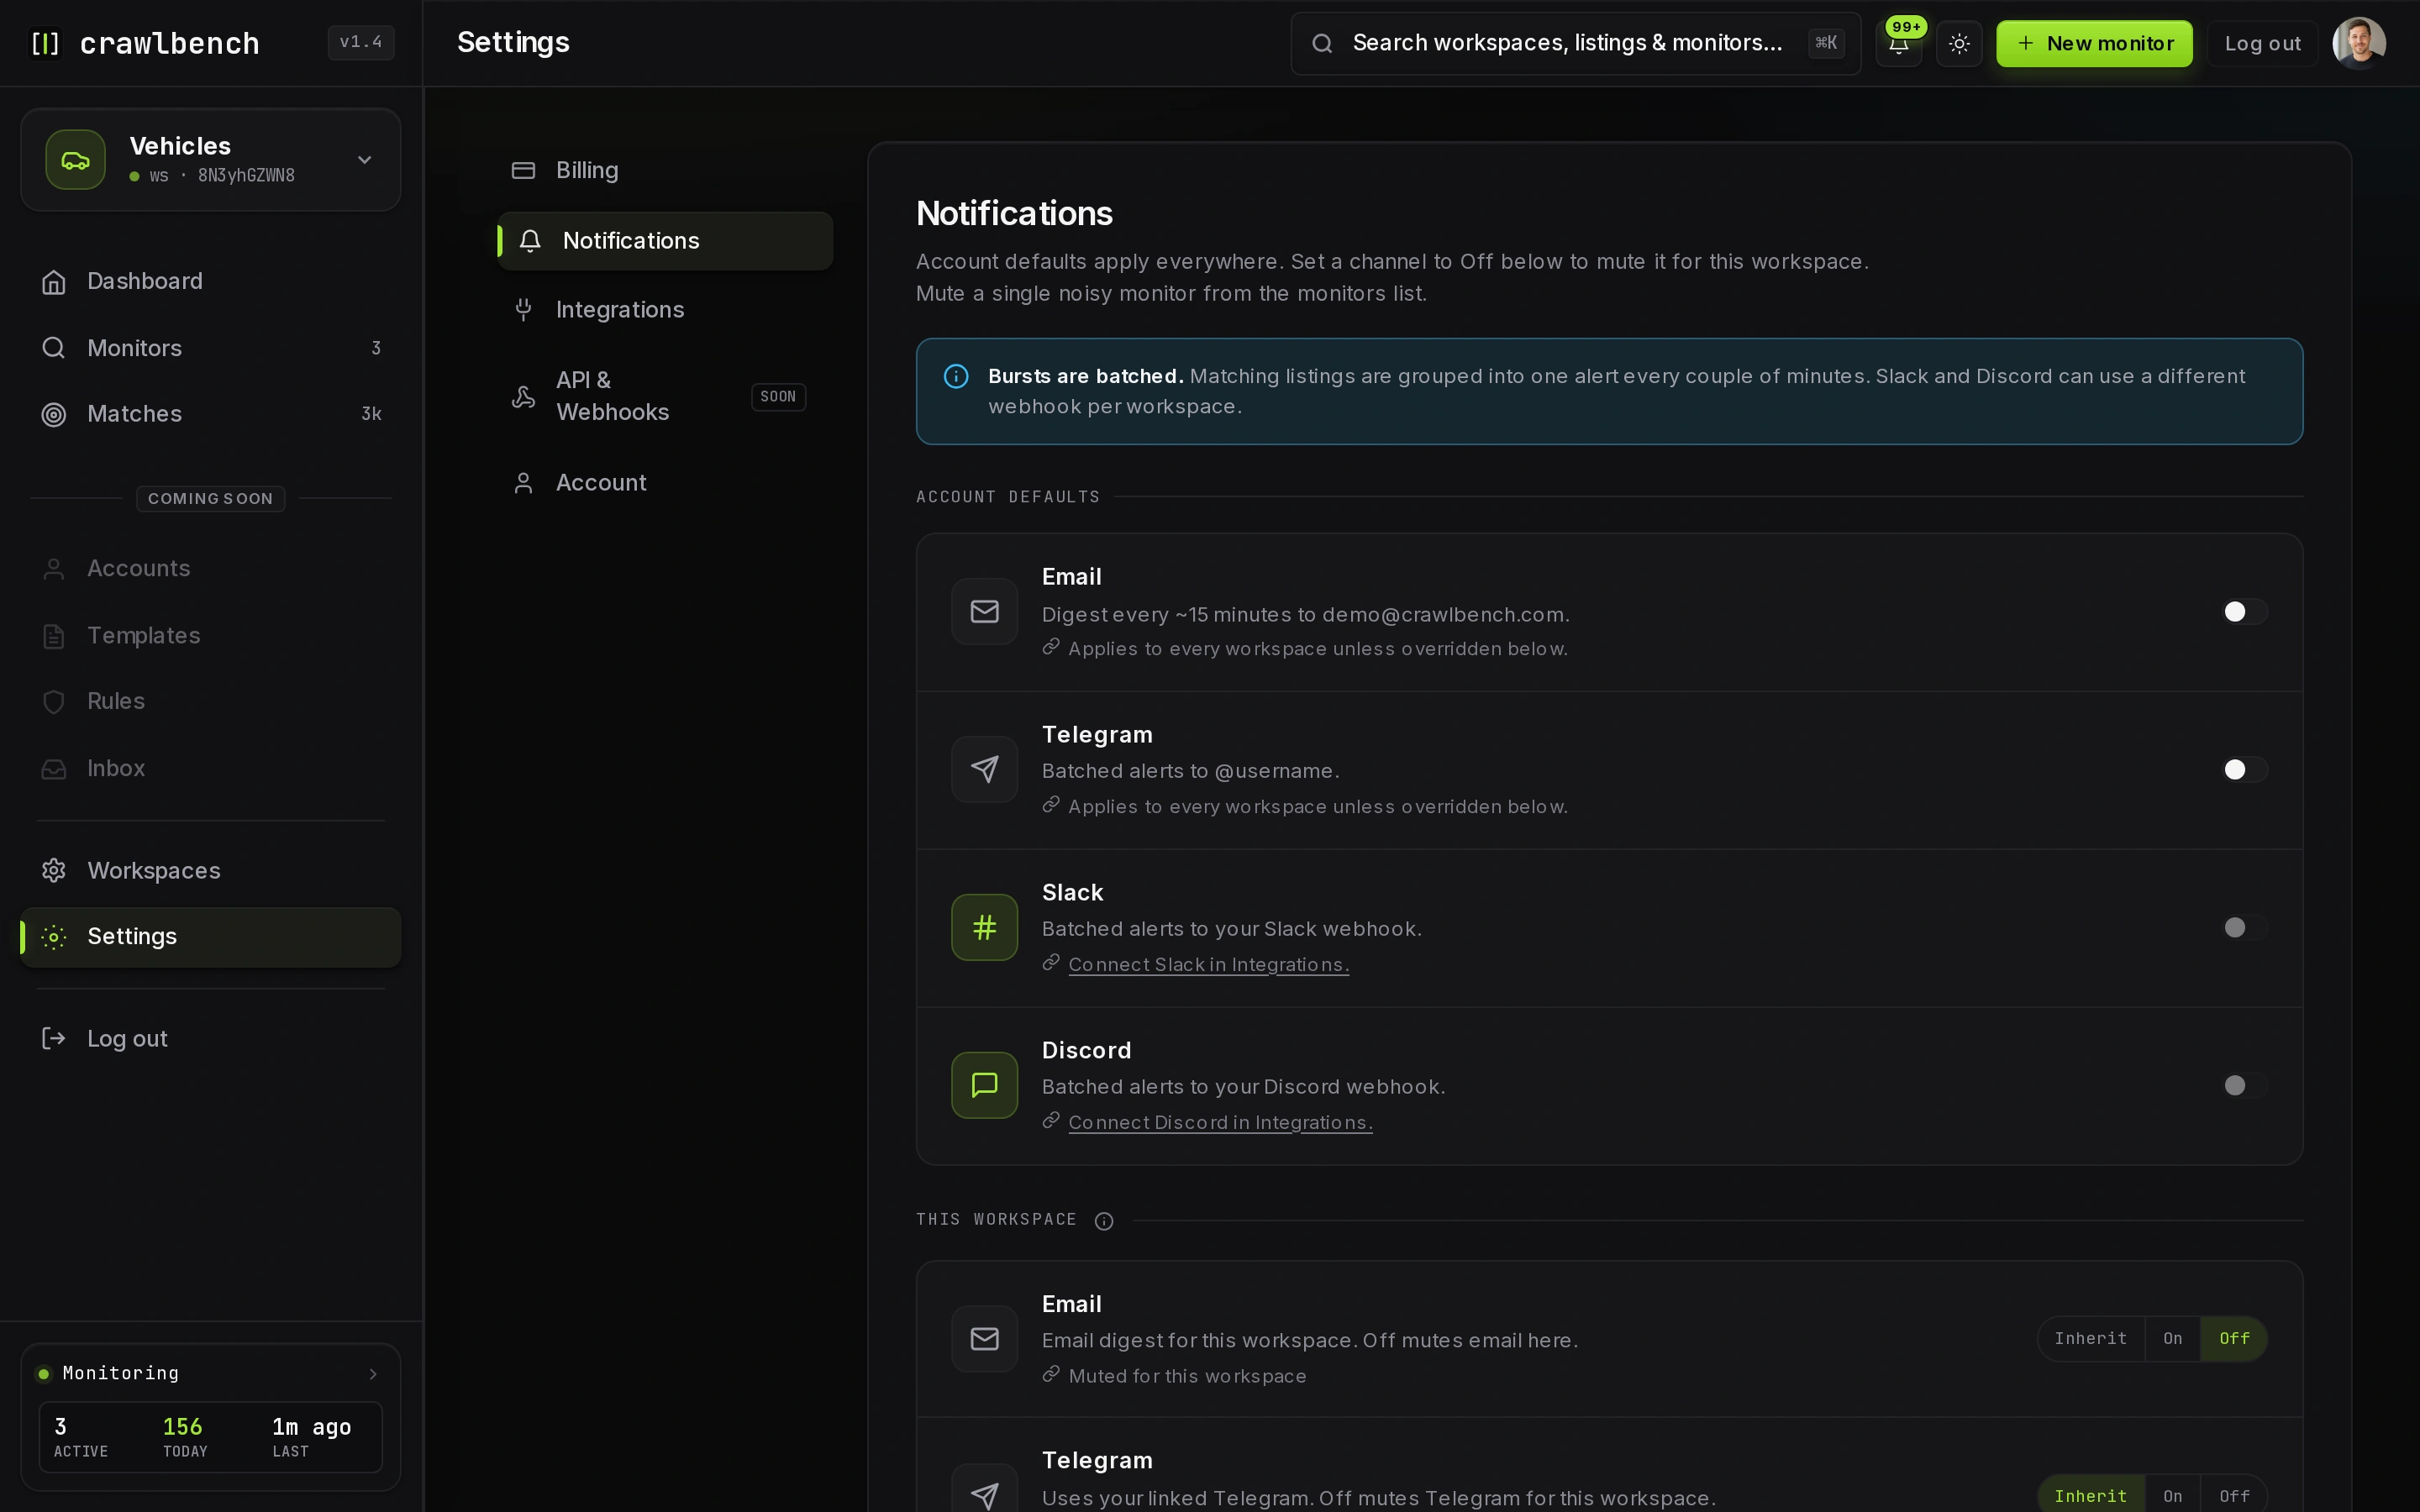Set workspace Email to On
The image size is (2420, 1512).
[x=2172, y=1339]
